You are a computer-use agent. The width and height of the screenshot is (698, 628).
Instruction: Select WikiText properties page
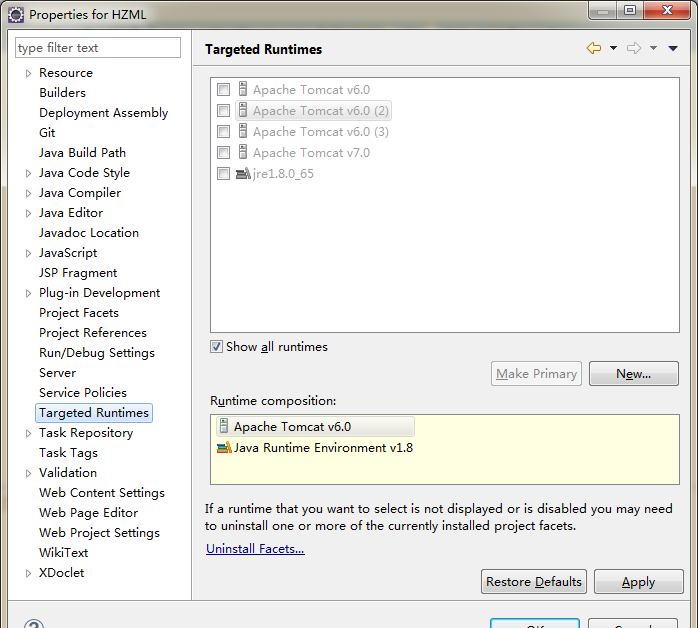tap(64, 553)
